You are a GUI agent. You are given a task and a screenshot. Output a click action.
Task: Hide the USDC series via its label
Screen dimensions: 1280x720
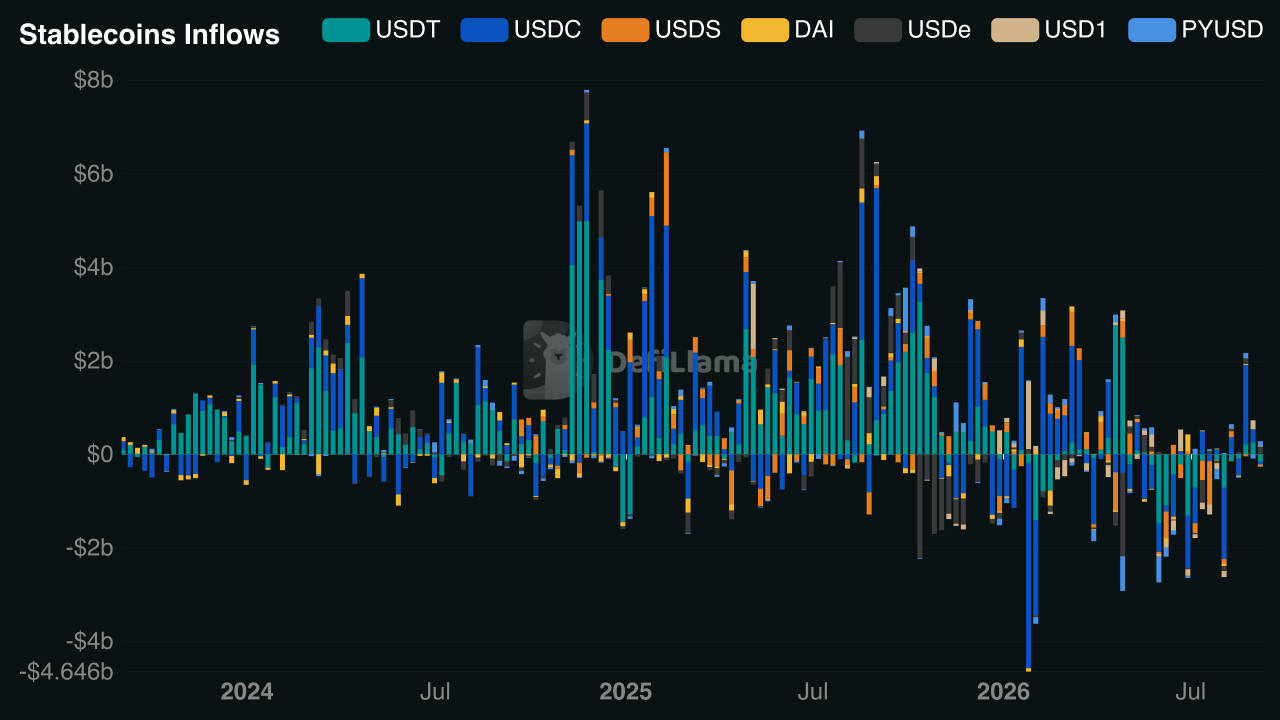(x=548, y=30)
